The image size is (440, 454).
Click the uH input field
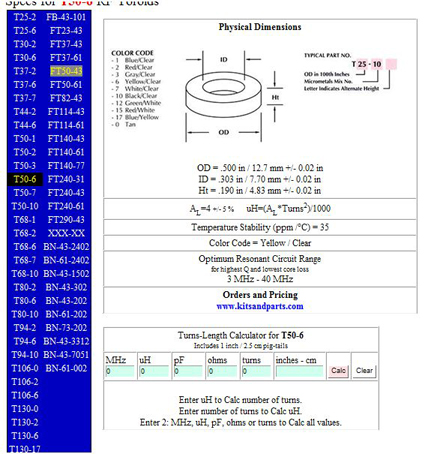click(154, 371)
